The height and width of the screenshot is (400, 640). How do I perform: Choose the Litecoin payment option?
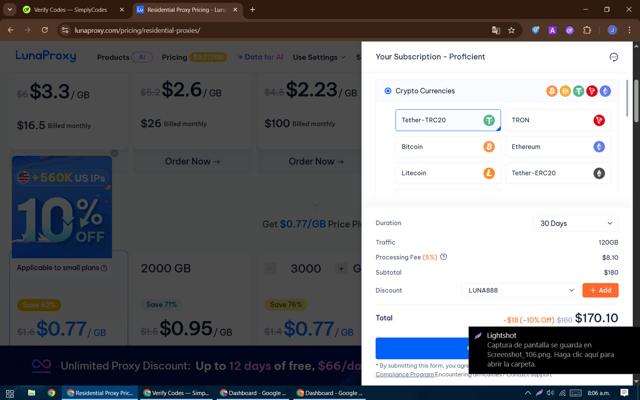pos(448,173)
